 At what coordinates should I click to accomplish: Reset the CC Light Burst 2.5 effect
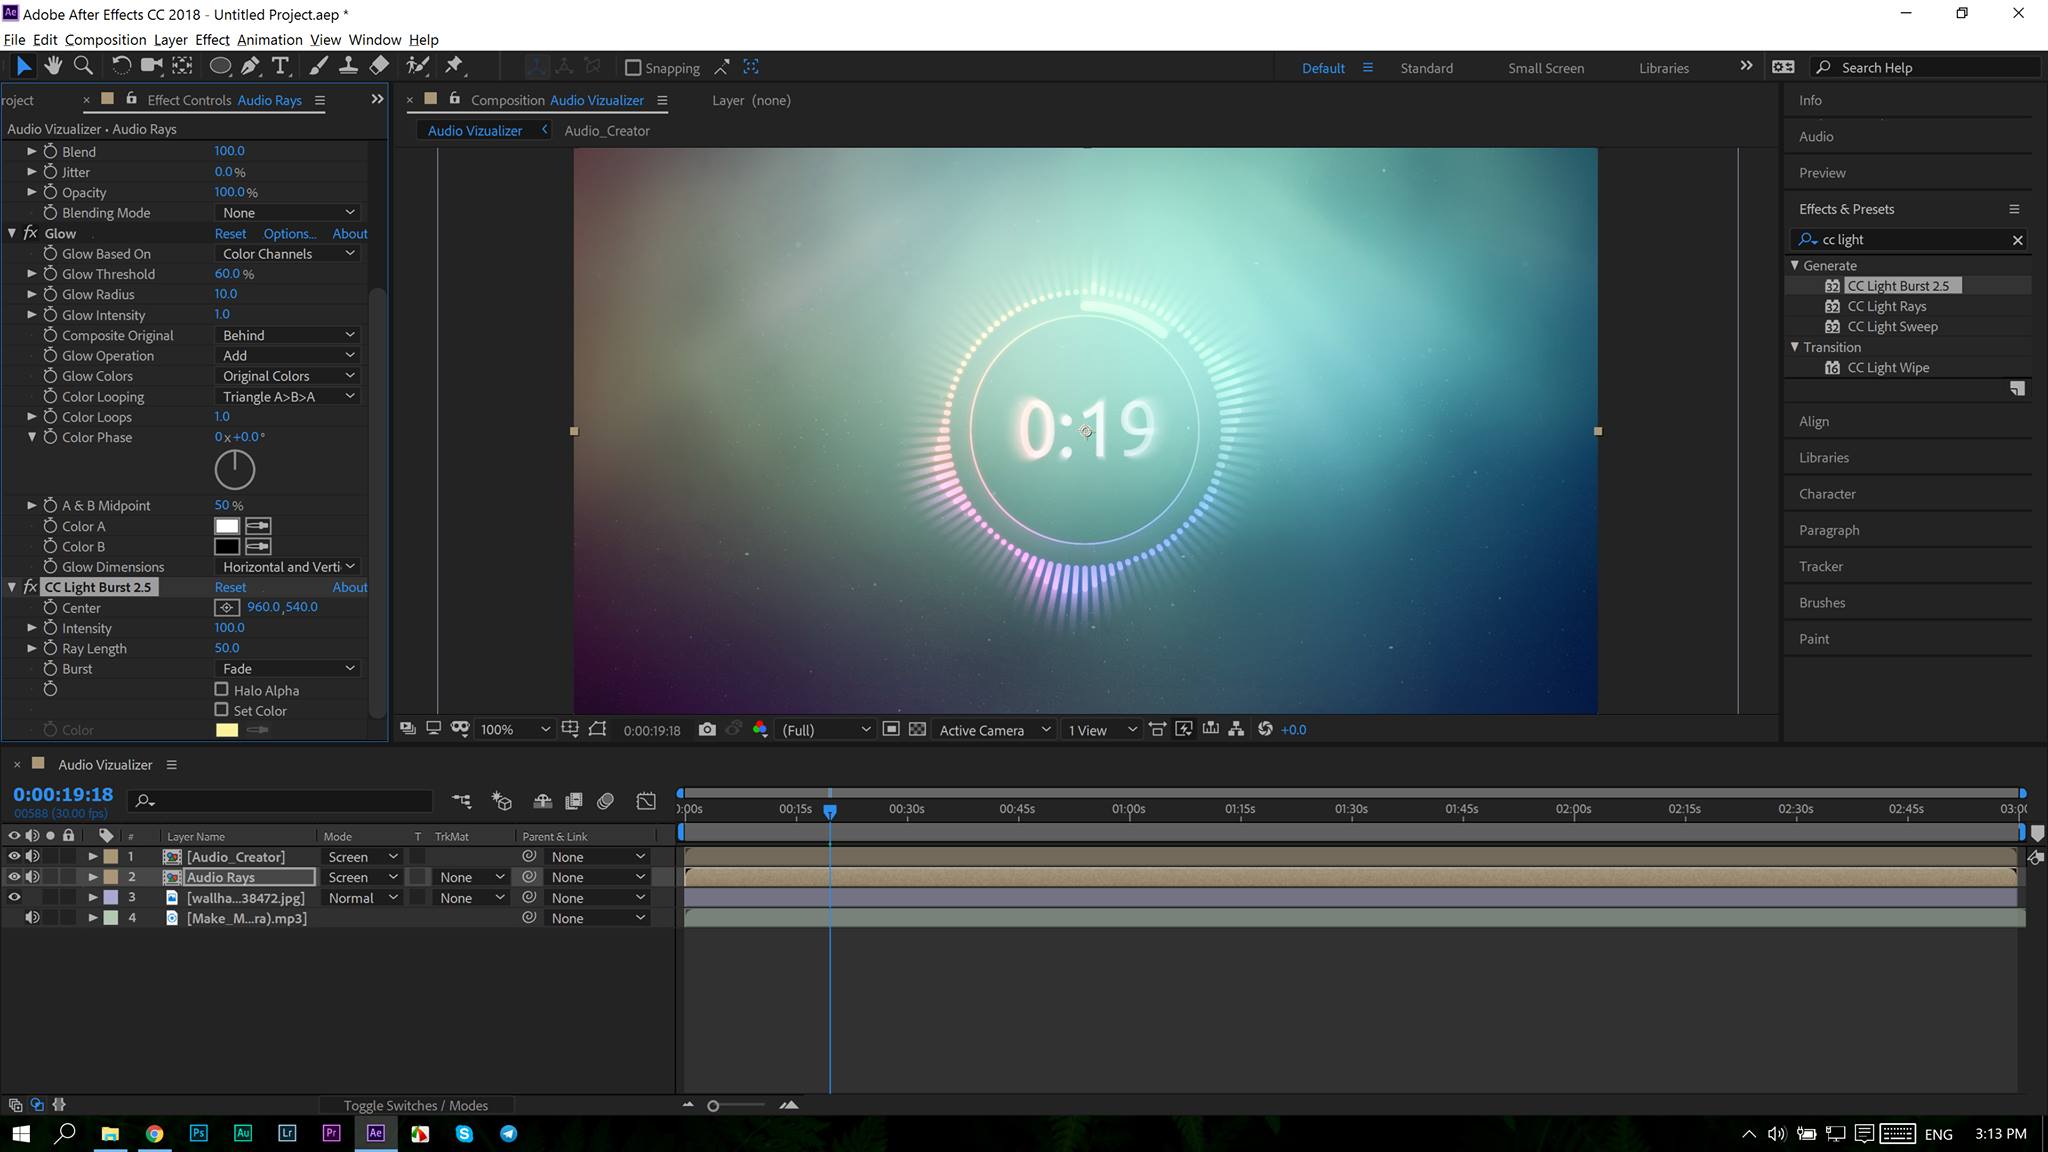pos(230,587)
